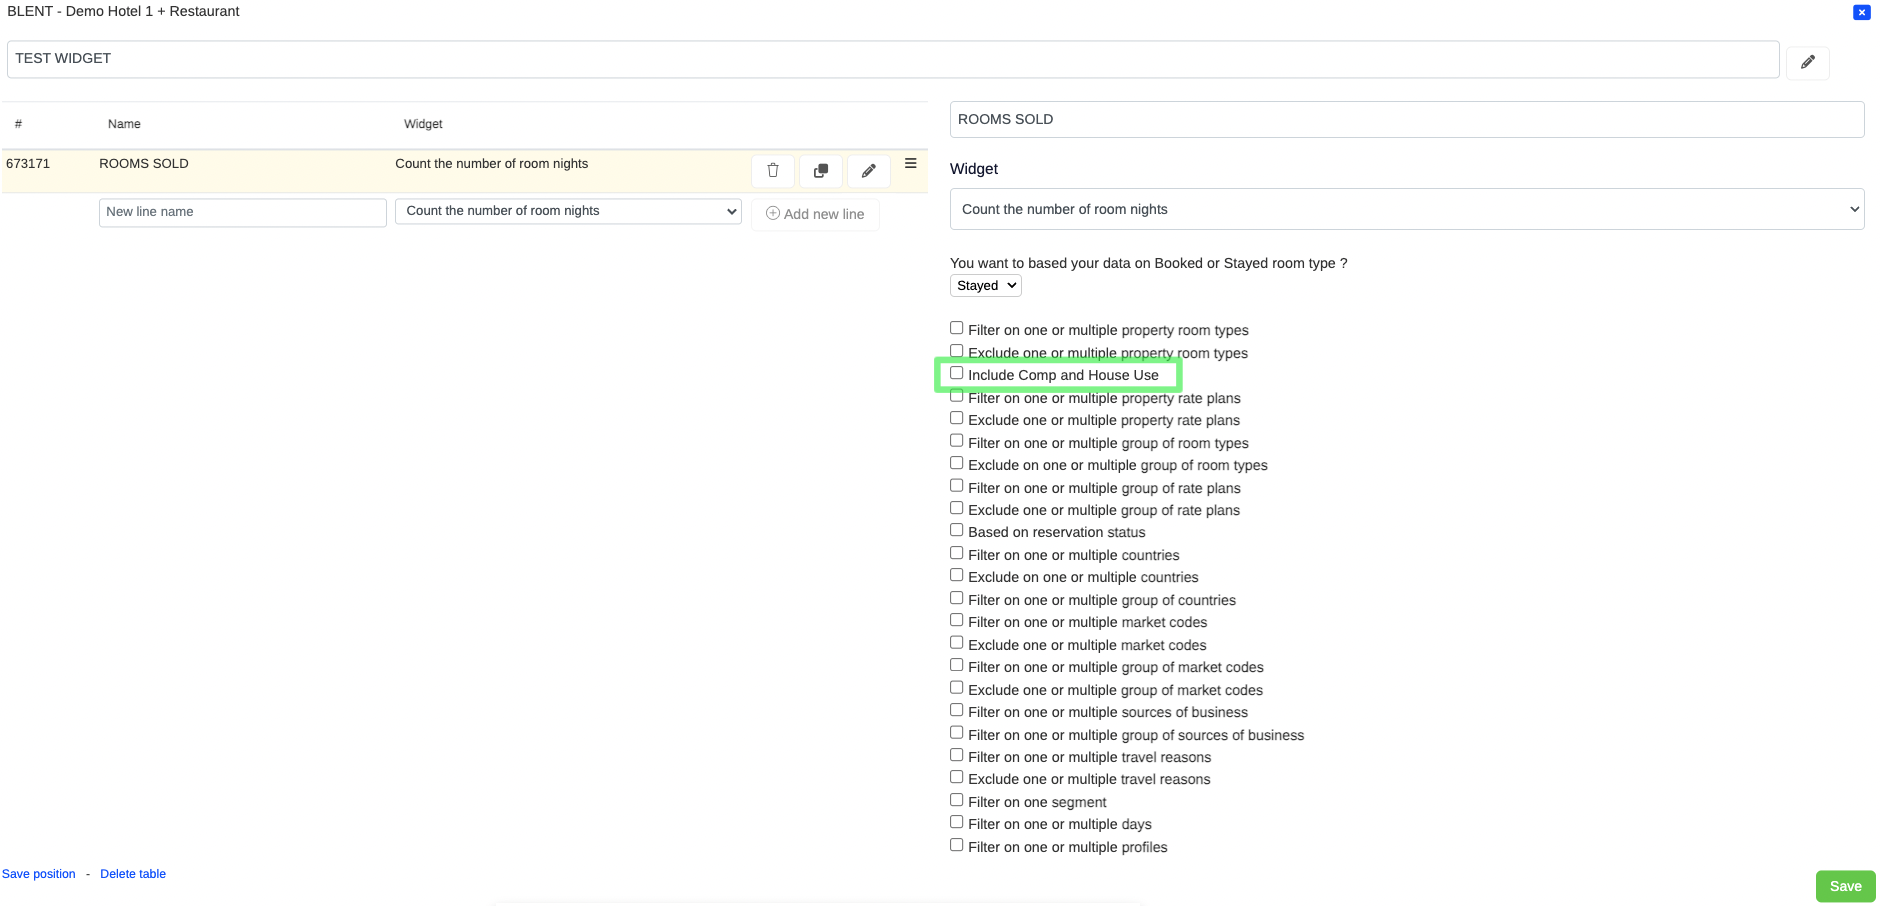Click the pencil icon beside TEST WIDGET title

click(x=1807, y=63)
